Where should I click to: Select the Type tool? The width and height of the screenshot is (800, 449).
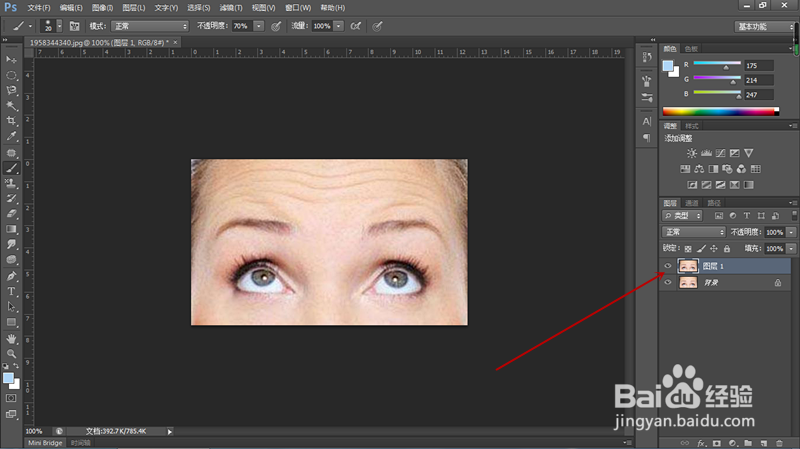[11, 291]
